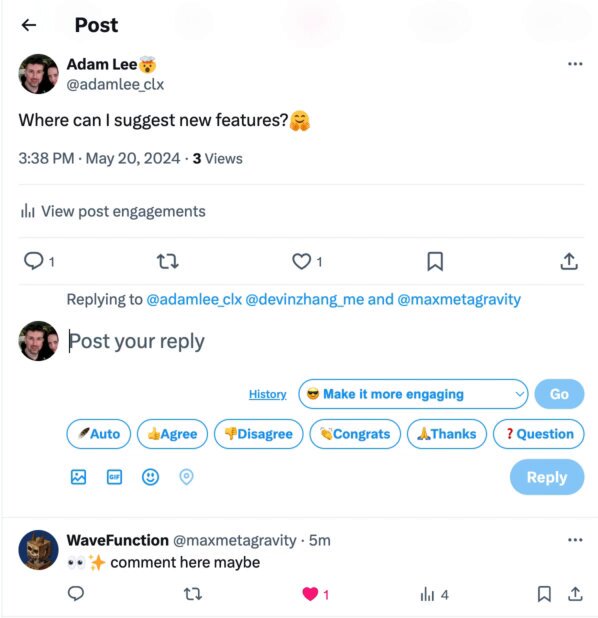Screen dimensions: 598x618
Task: Open the emoji picker in the reply box
Action: tap(150, 477)
